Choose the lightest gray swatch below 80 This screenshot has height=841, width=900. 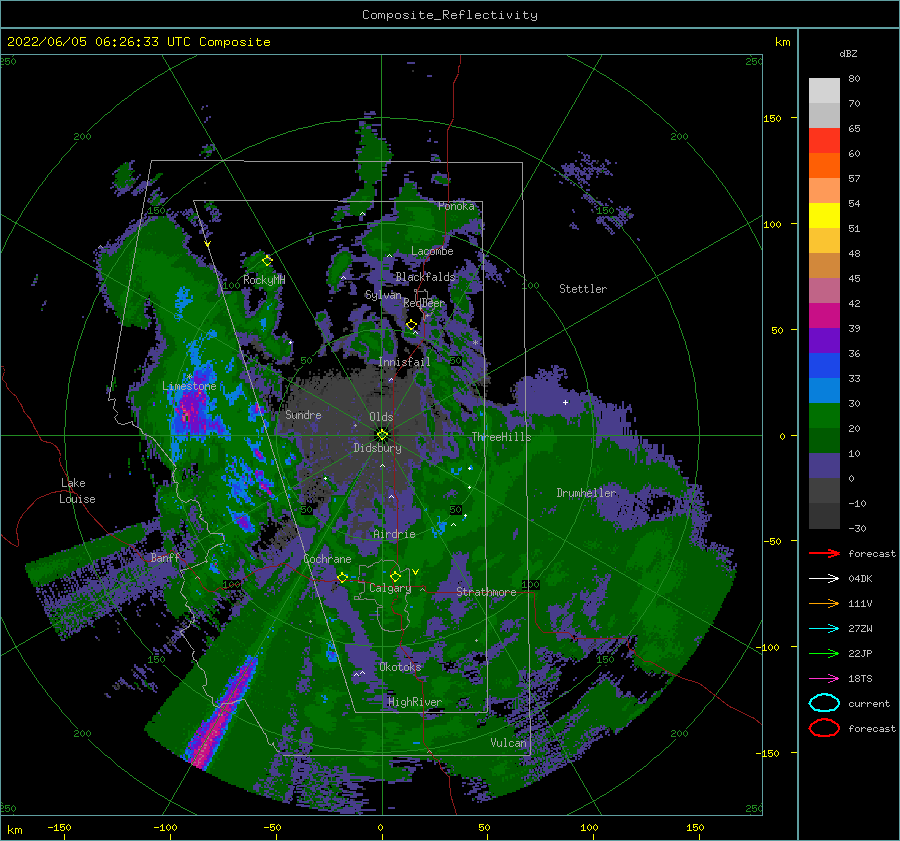[824, 91]
